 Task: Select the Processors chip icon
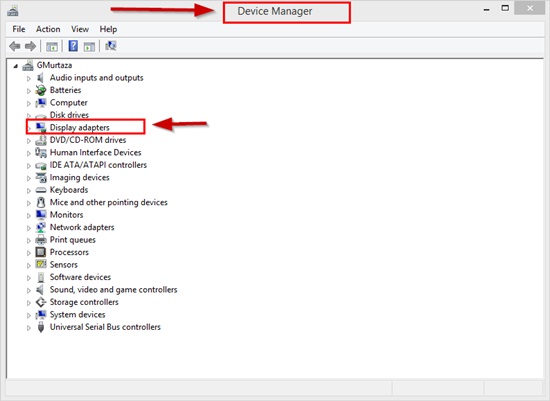41,252
